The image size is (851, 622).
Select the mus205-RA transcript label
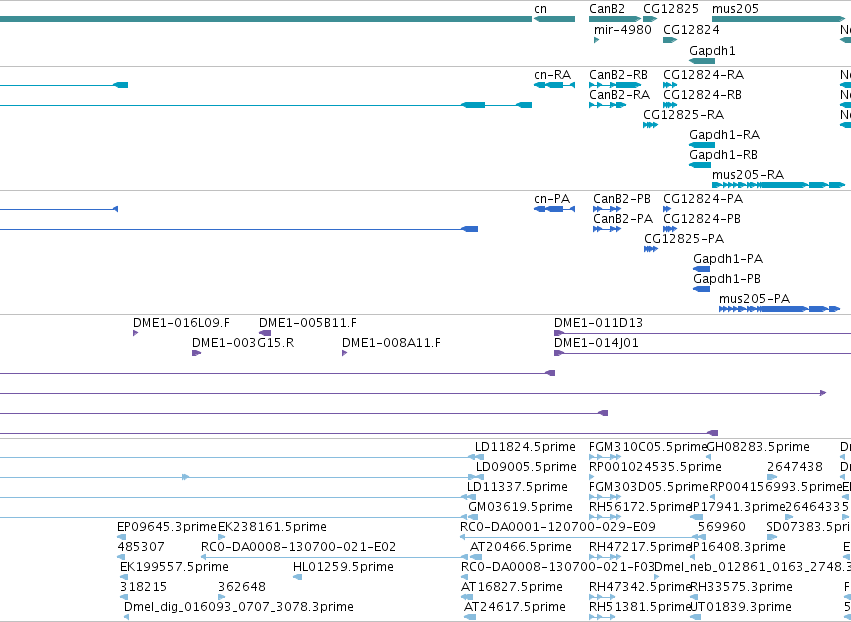748,175
